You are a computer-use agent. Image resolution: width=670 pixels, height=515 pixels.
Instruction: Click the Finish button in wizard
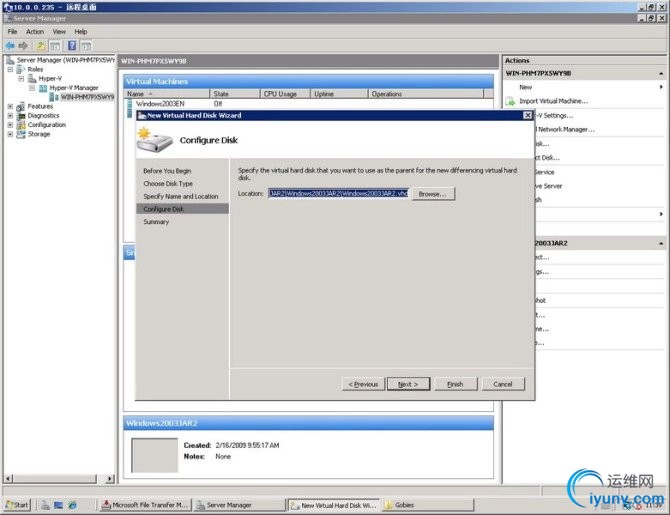coord(455,384)
